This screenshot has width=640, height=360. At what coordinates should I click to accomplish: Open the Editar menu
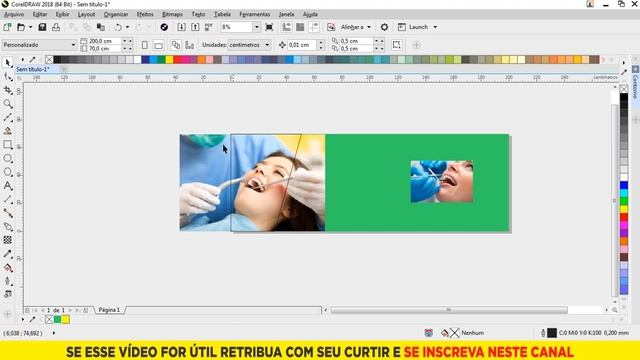[x=40, y=14]
